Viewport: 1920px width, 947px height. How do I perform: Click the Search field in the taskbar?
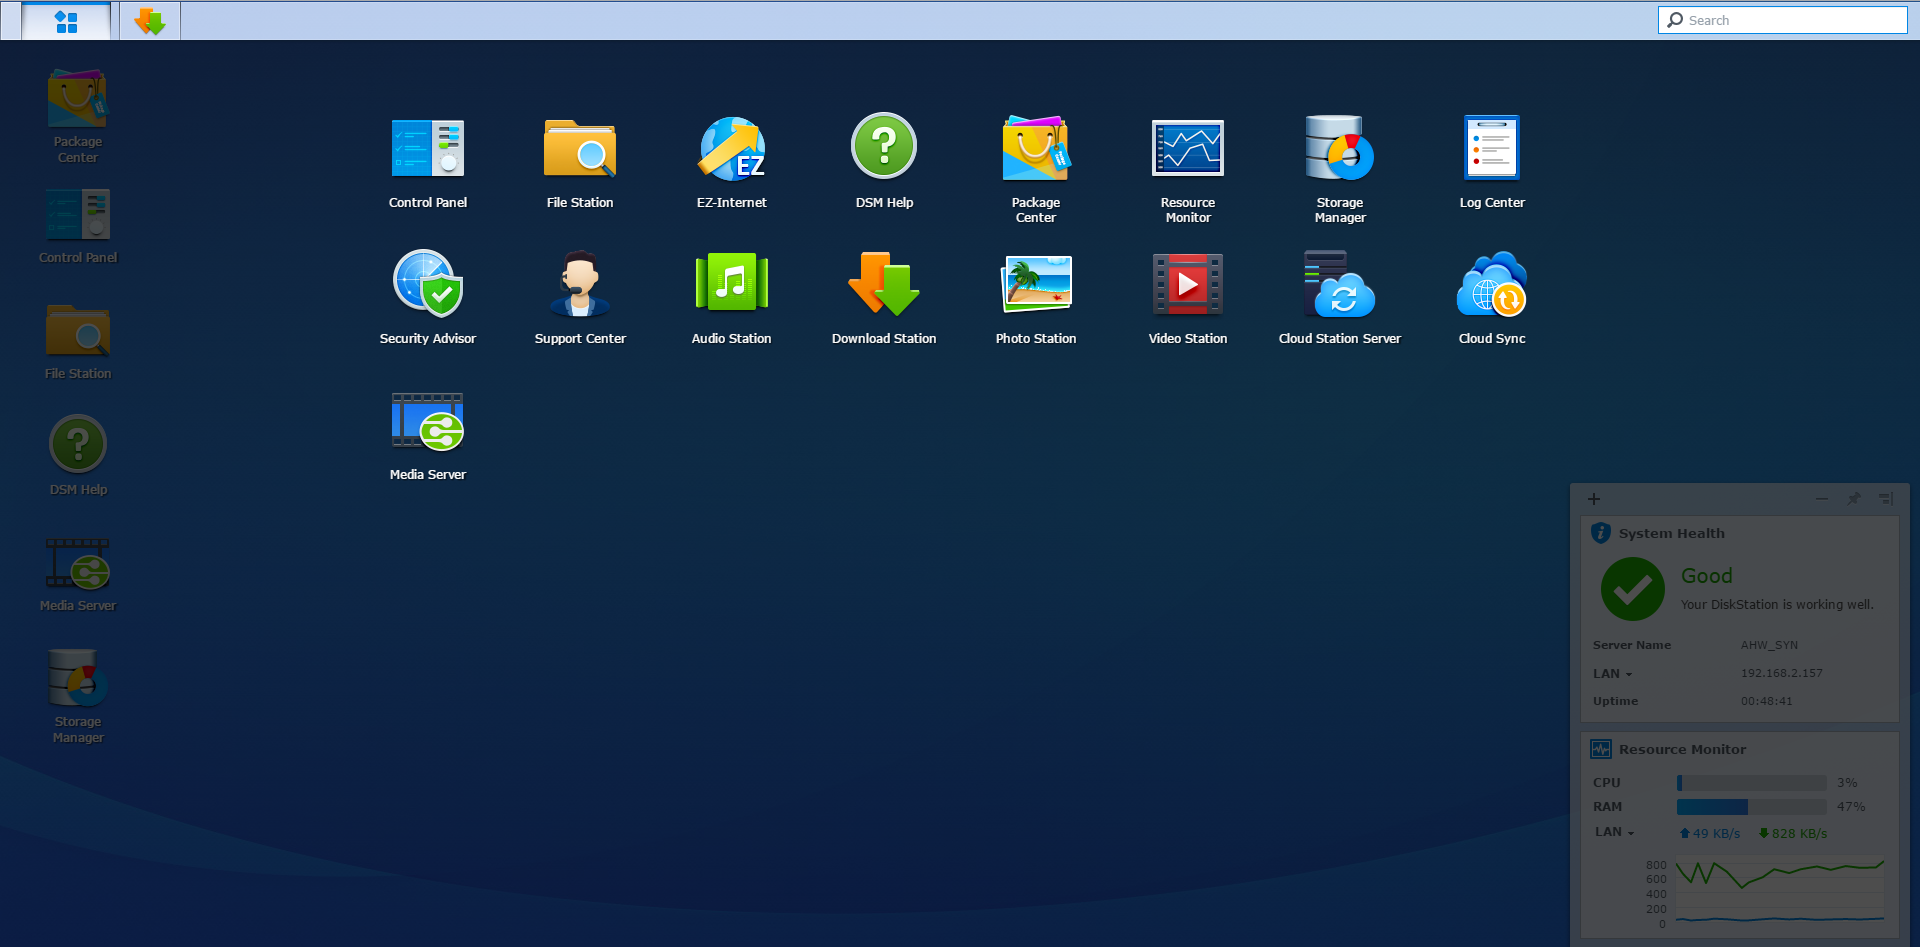(x=1783, y=20)
